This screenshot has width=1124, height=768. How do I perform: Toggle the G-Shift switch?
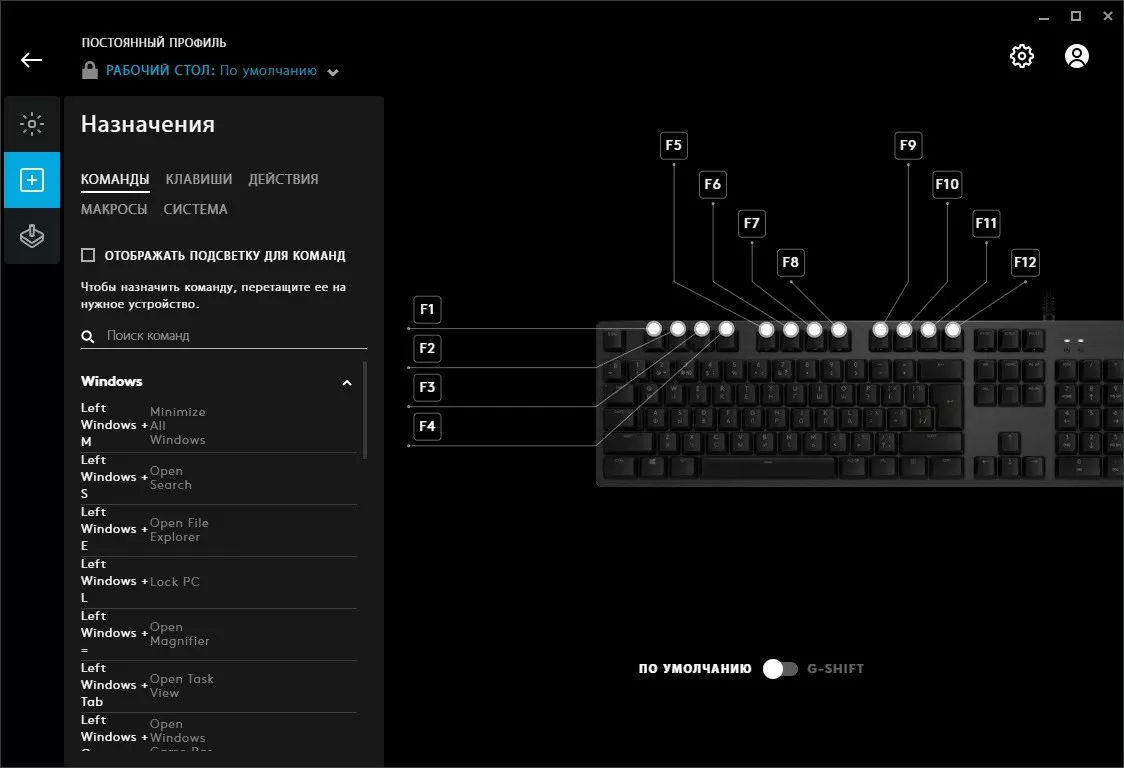780,669
